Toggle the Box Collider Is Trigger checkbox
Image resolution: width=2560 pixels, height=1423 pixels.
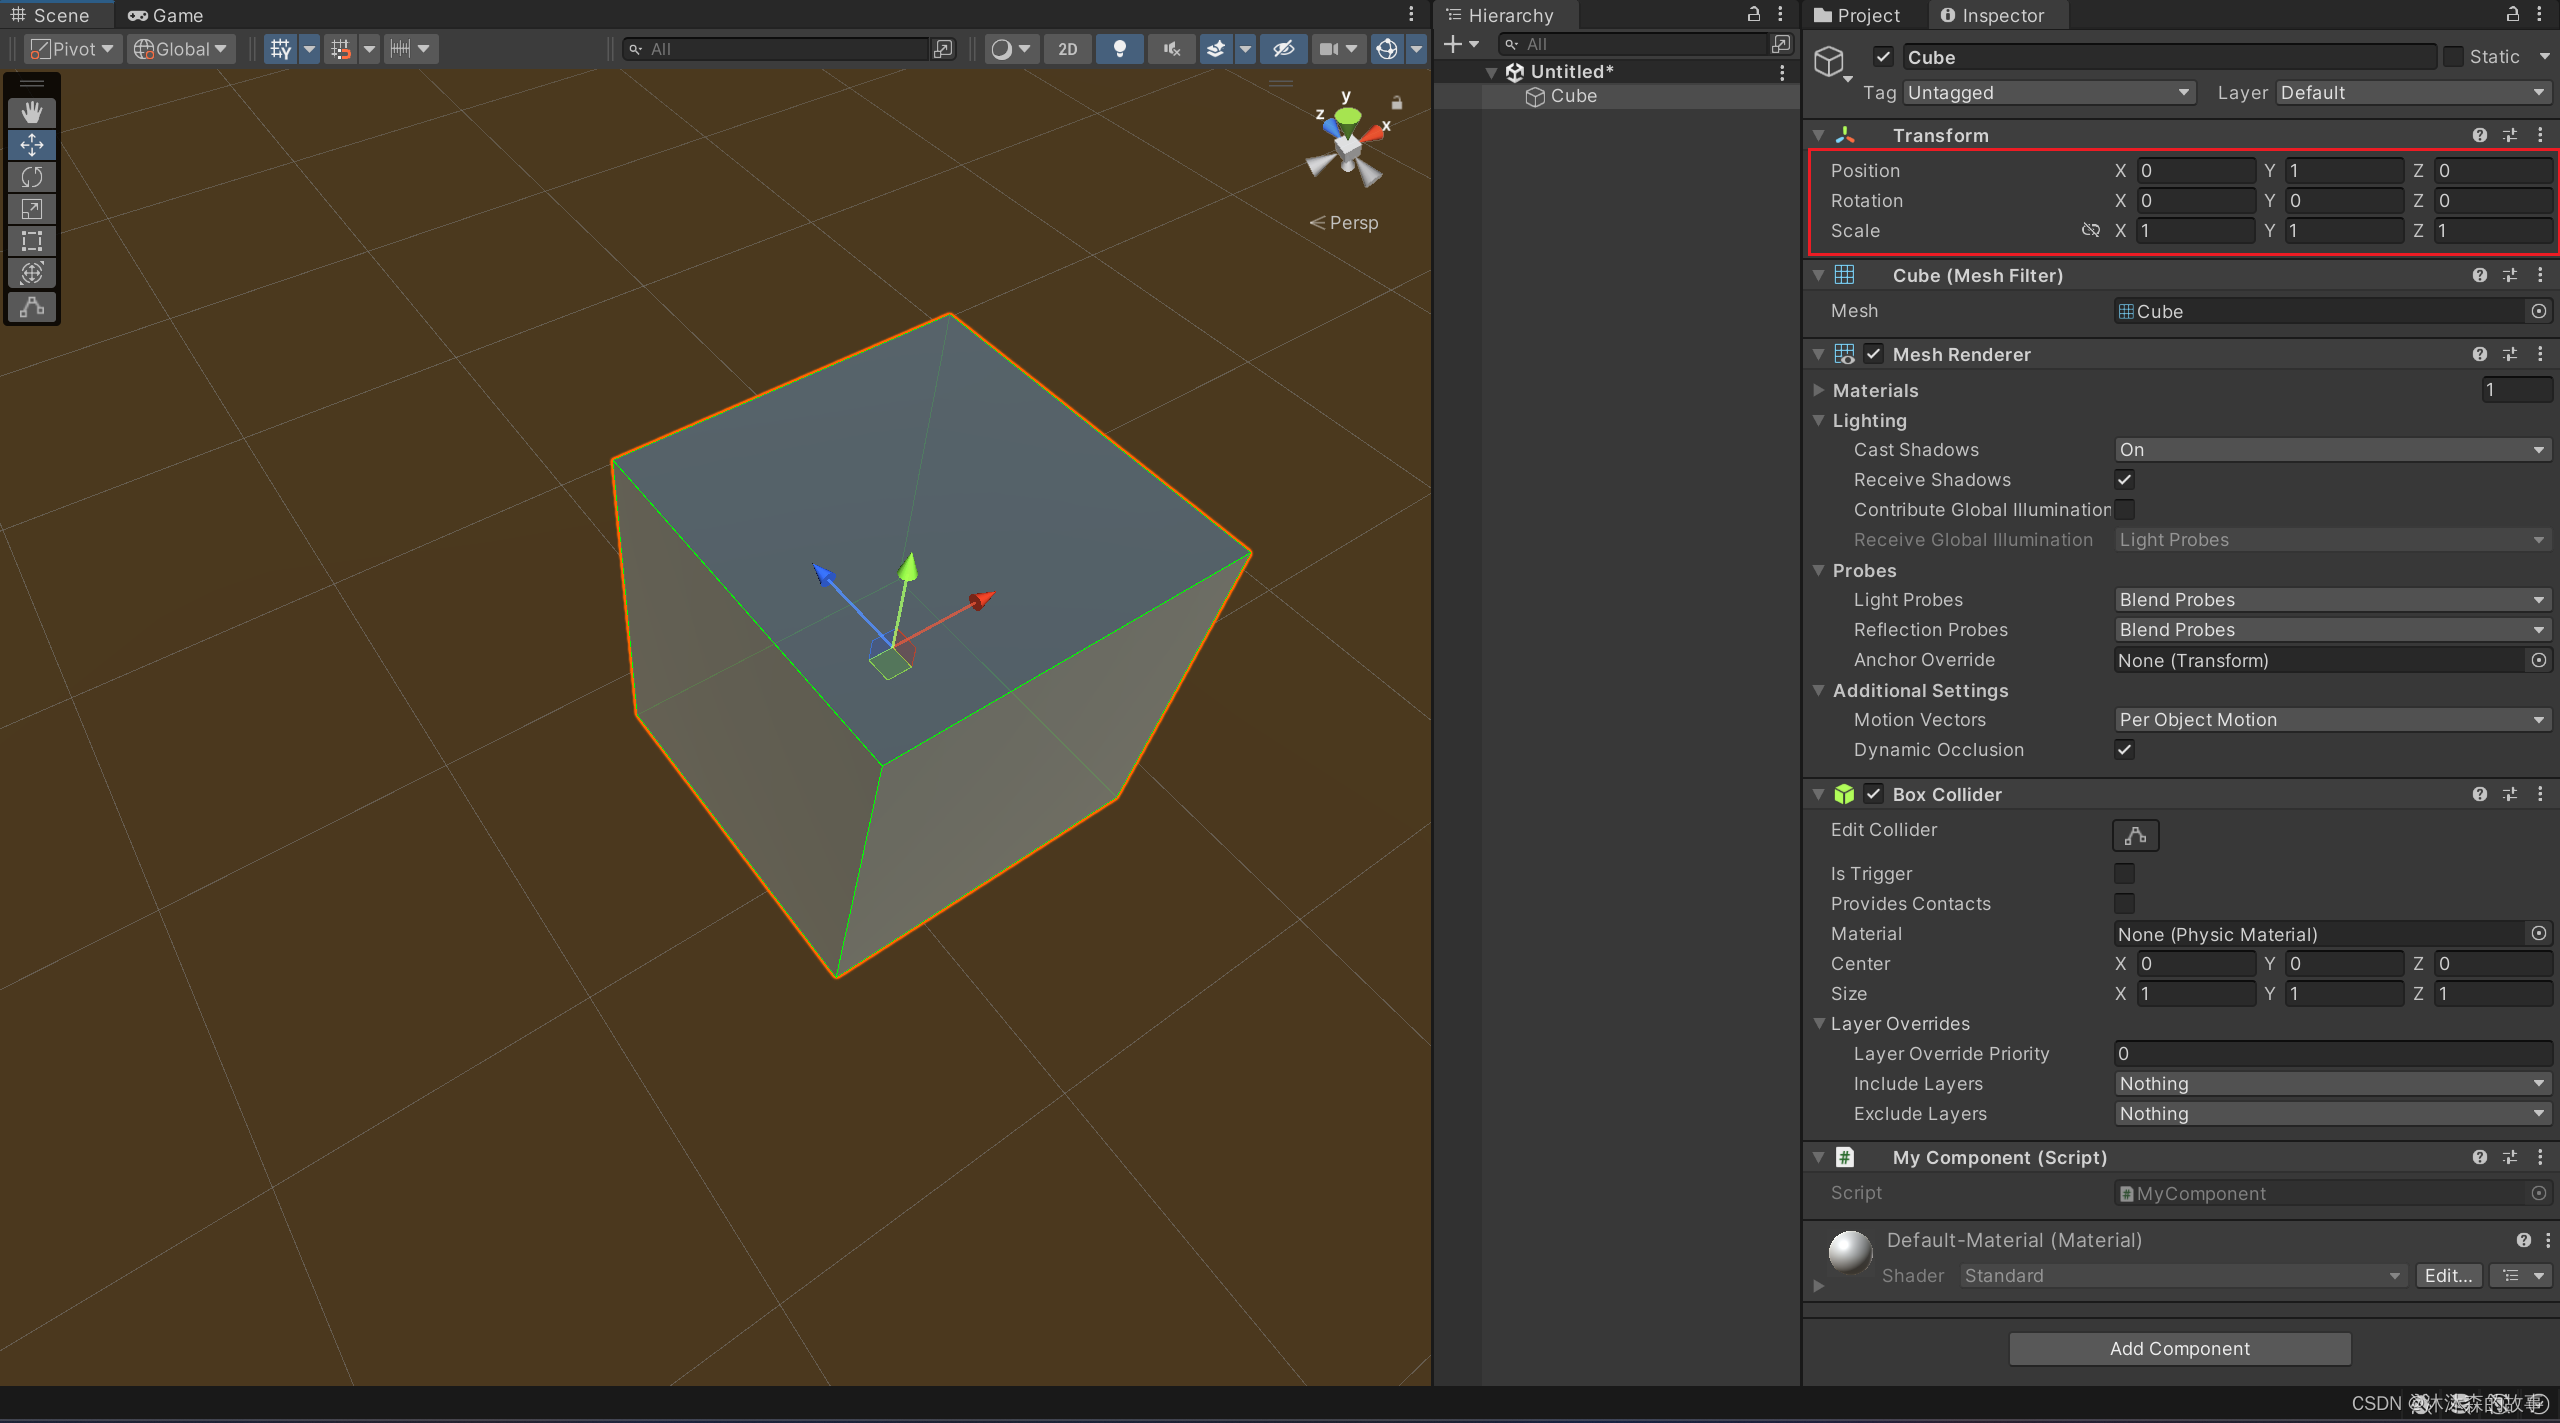tap(2125, 873)
